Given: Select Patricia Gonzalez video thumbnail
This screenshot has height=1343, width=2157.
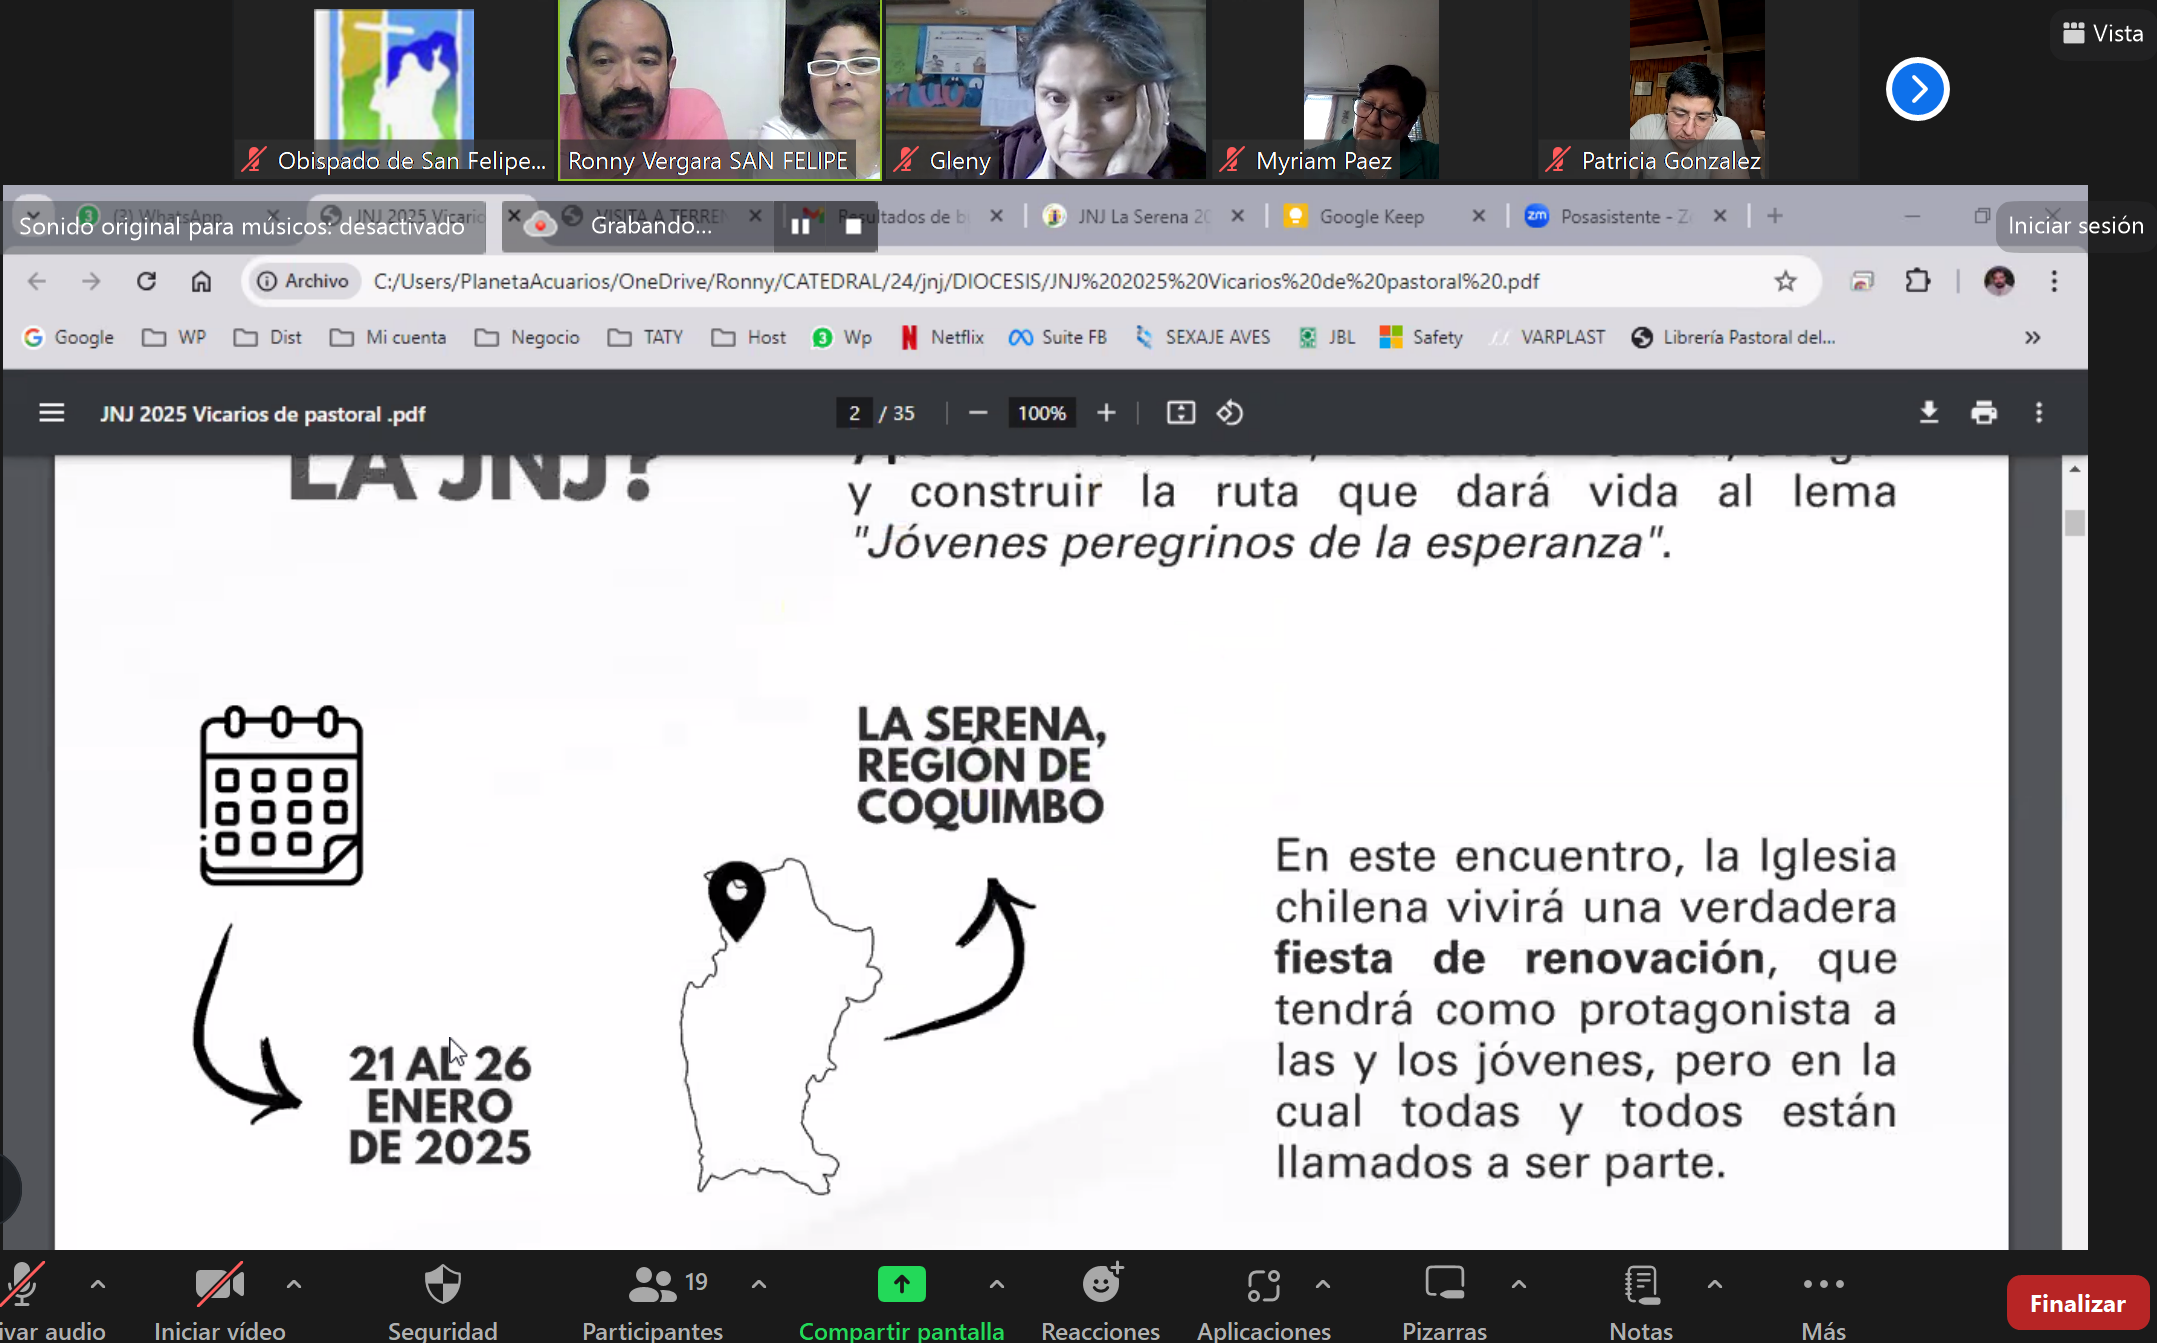Looking at the screenshot, I should (x=1697, y=90).
